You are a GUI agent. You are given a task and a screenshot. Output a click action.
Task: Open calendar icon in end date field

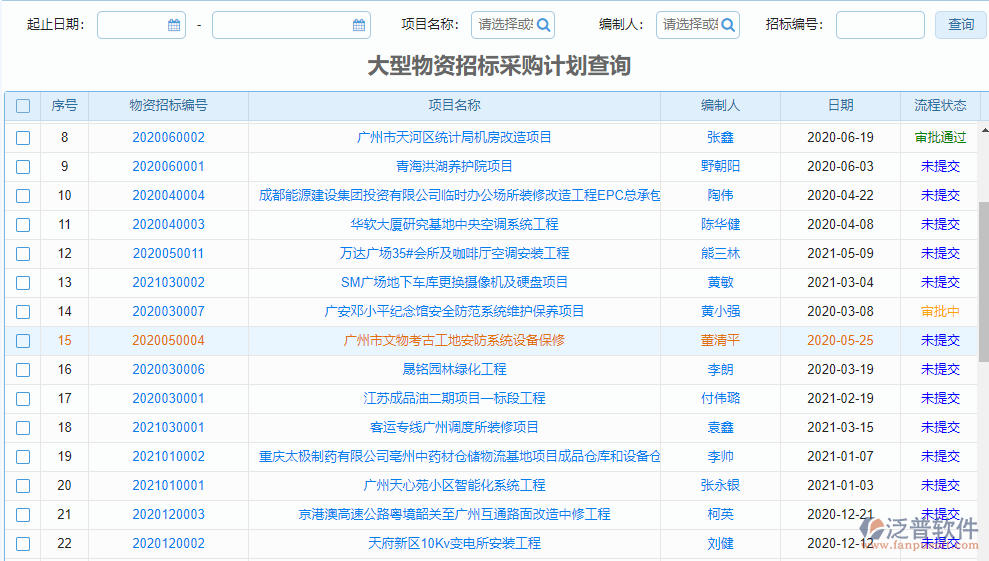click(359, 25)
